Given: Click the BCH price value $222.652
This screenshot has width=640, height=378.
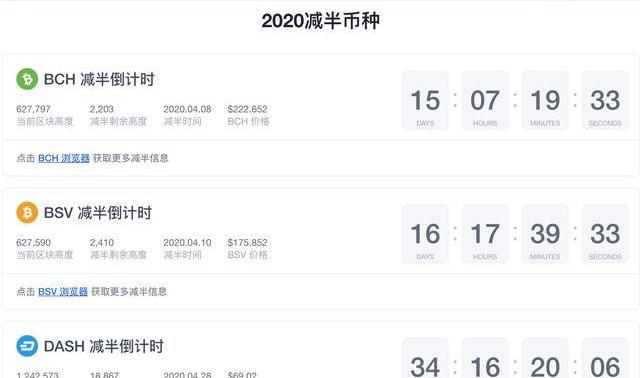Looking at the screenshot, I should tap(247, 109).
